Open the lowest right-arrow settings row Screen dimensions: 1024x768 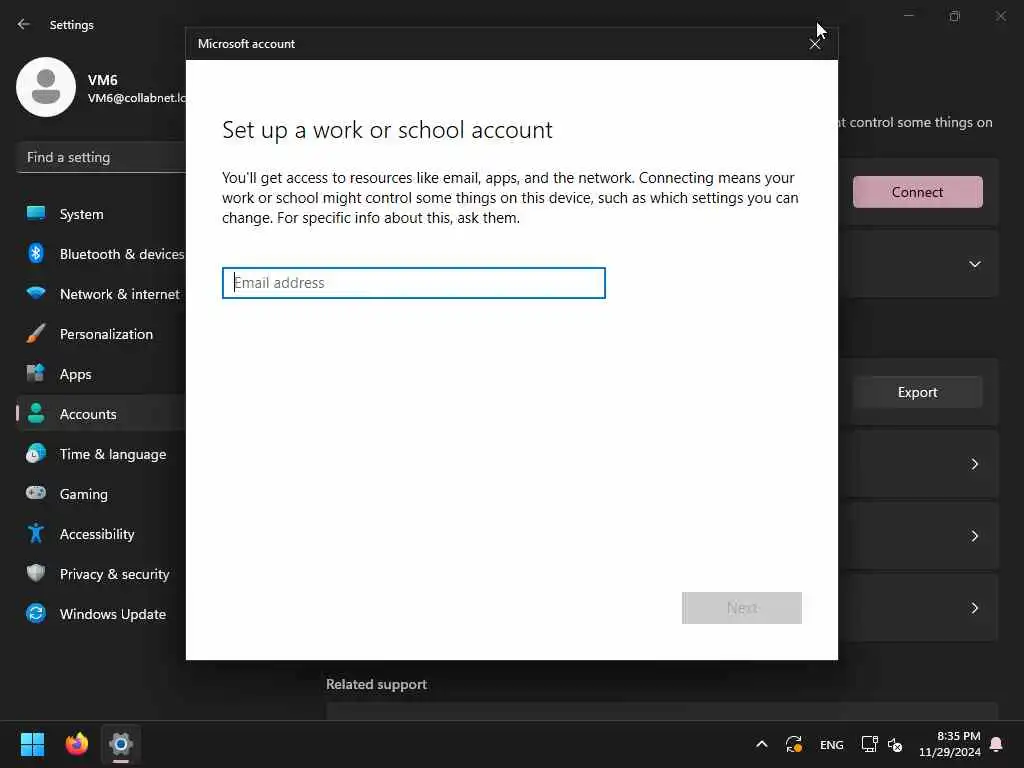click(974, 608)
